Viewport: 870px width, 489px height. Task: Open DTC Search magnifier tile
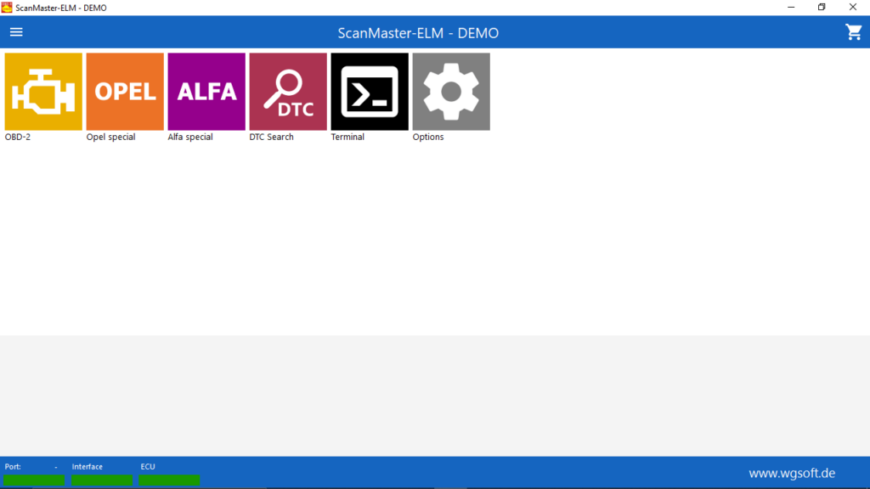[288, 92]
